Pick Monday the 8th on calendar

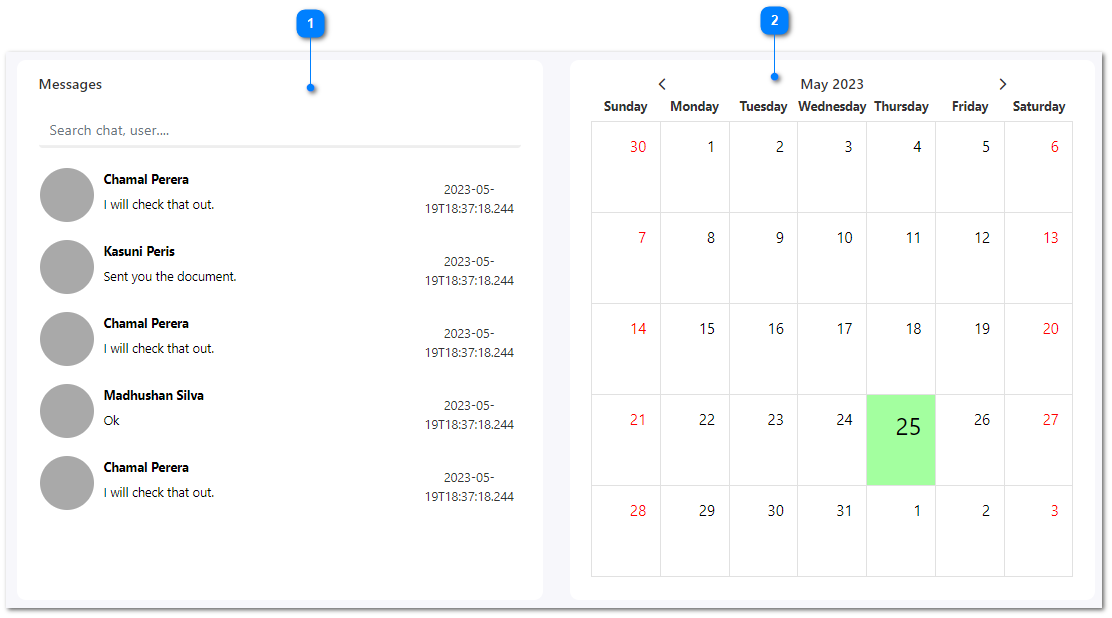pyautogui.click(x=695, y=257)
